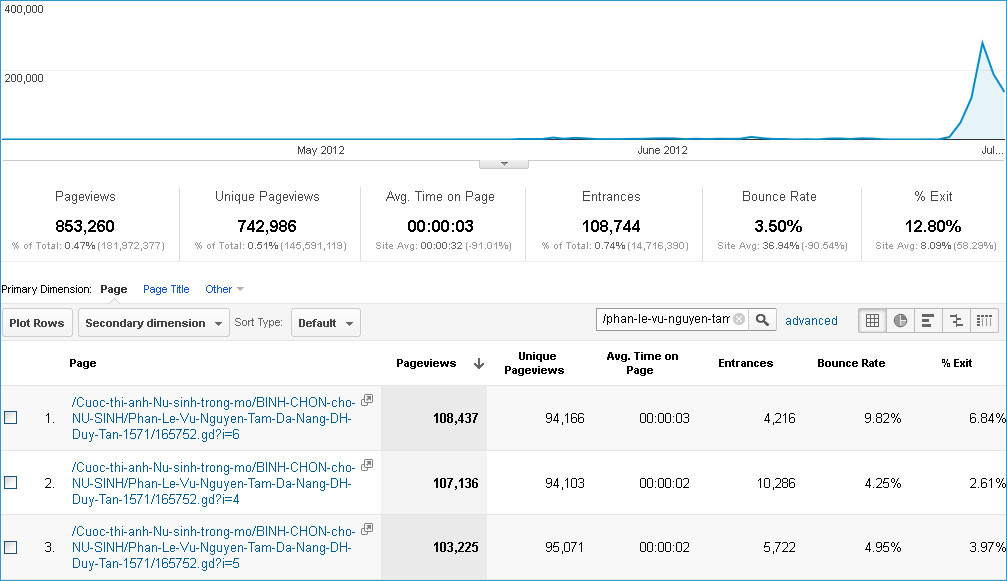This screenshot has width=1007, height=581.
Task: Select the comparison view icon
Action: pyautogui.click(x=956, y=320)
